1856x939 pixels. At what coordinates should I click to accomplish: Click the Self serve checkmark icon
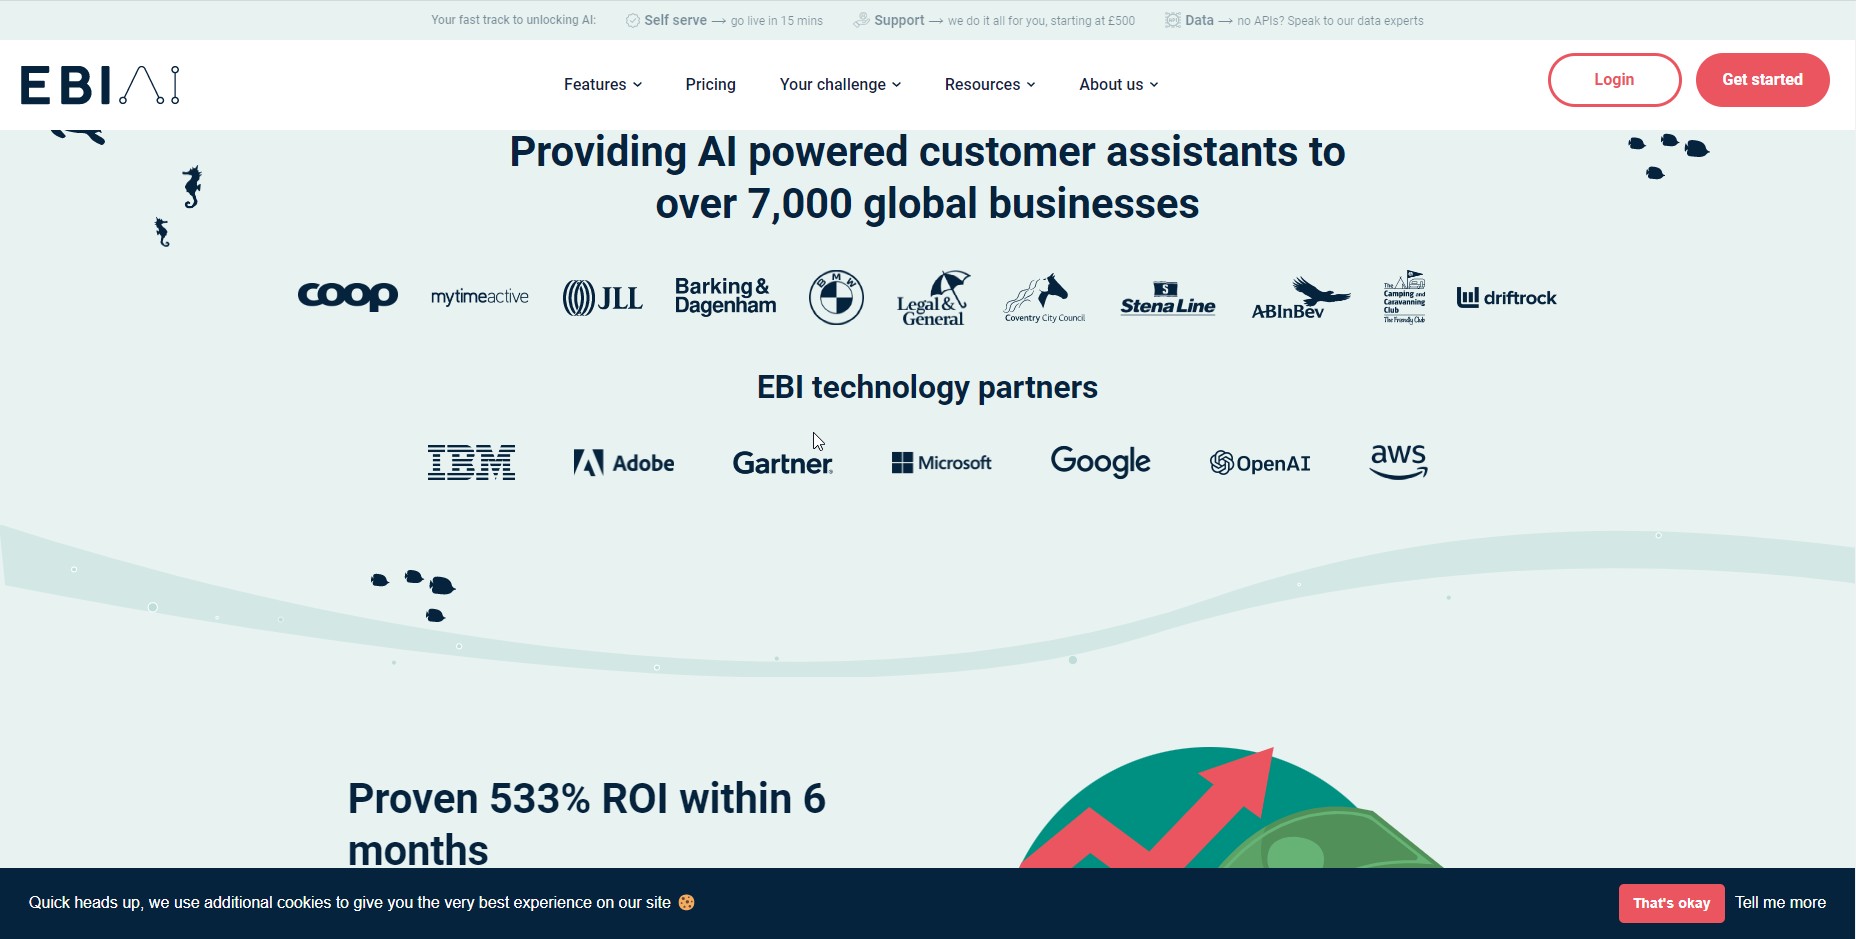click(x=633, y=21)
